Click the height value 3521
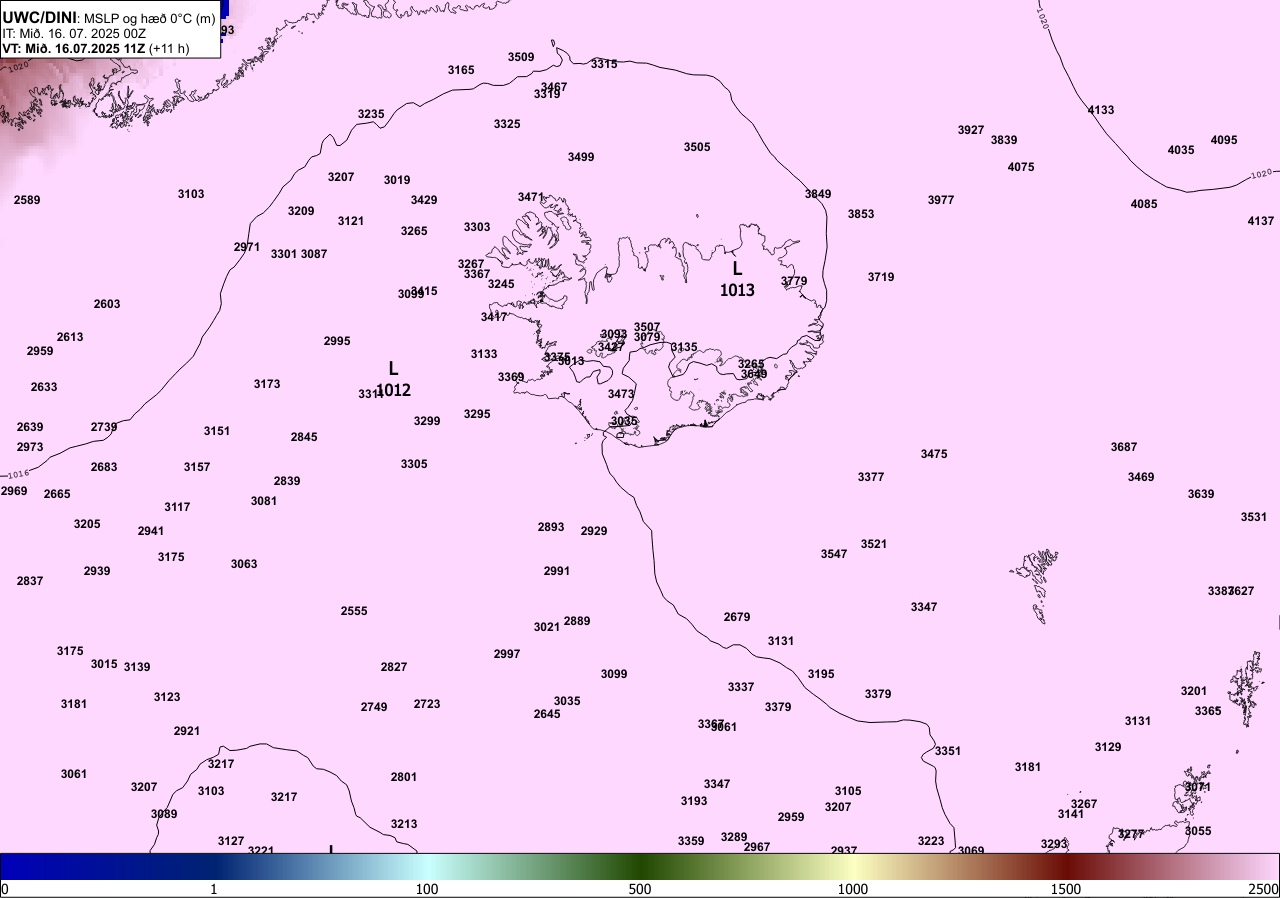The height and width of the screenshot is (898, 1280). [x=874, y=544]
